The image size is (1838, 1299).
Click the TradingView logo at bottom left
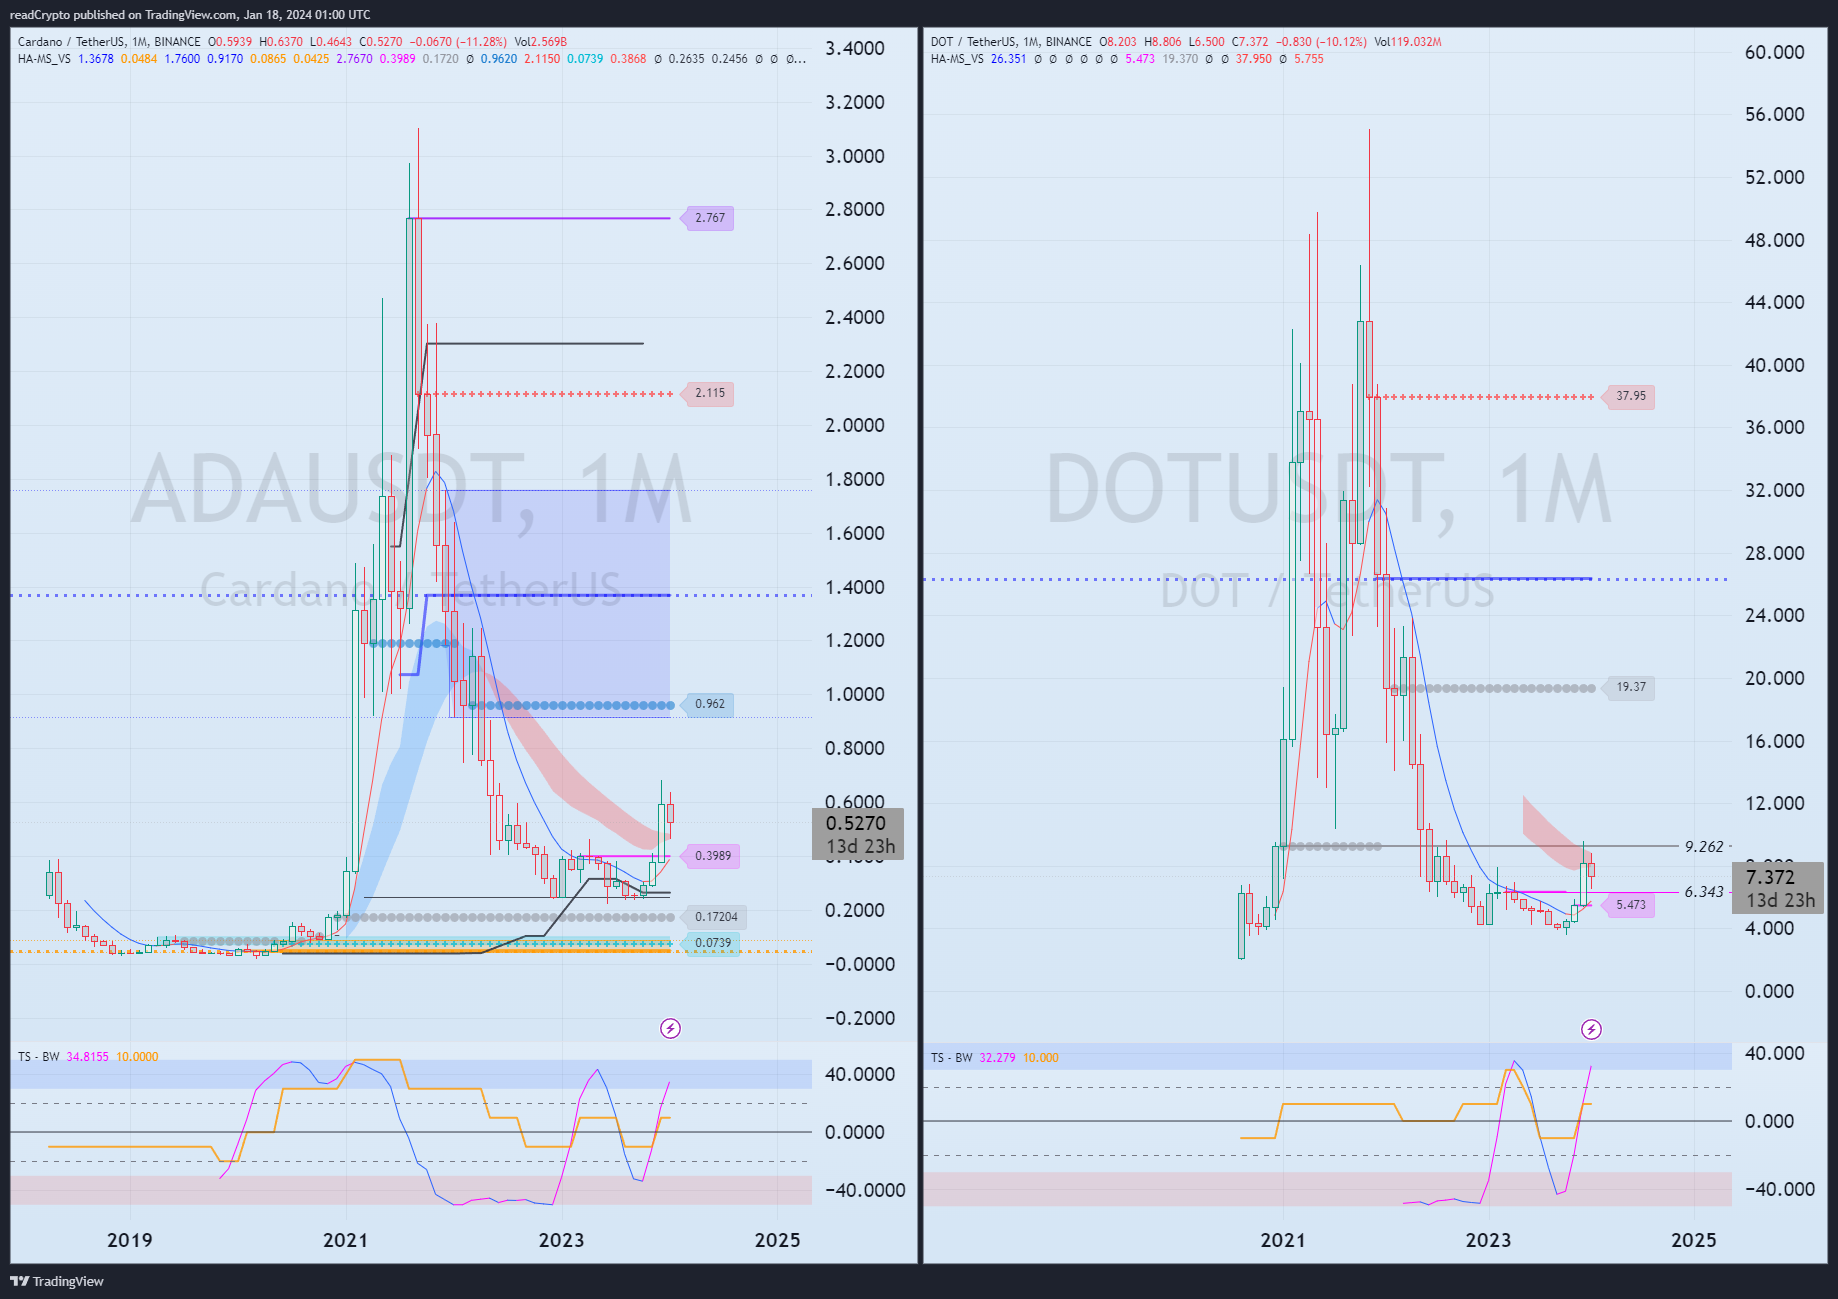(x=57, y=1281)
